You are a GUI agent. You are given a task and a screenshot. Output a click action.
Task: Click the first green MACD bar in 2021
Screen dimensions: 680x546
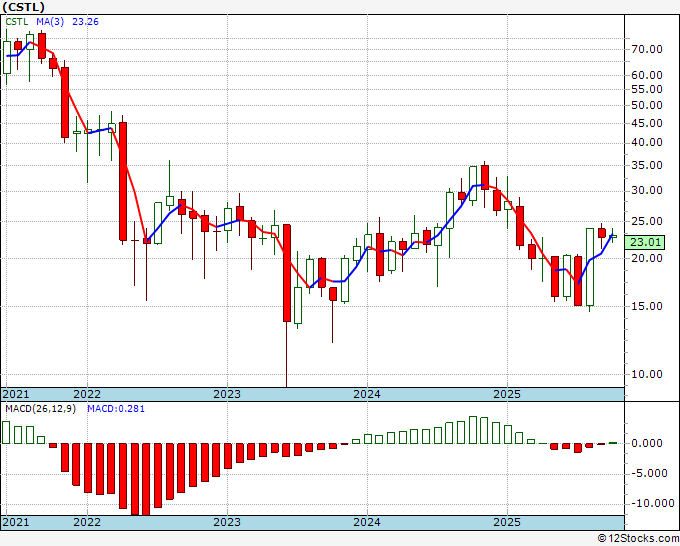[6, 432]
